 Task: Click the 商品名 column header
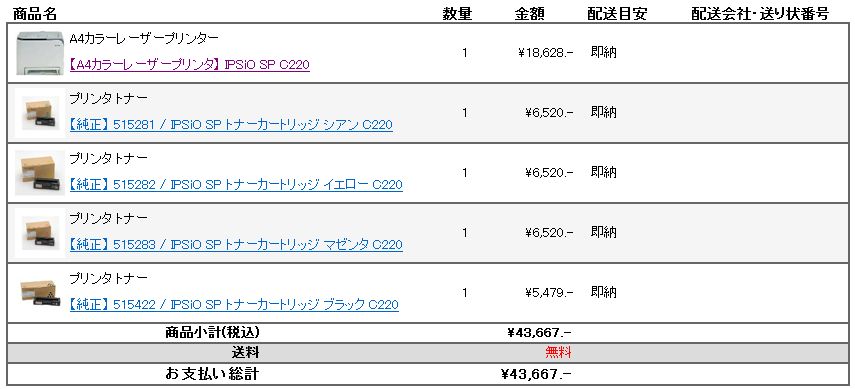click(34, 14)
